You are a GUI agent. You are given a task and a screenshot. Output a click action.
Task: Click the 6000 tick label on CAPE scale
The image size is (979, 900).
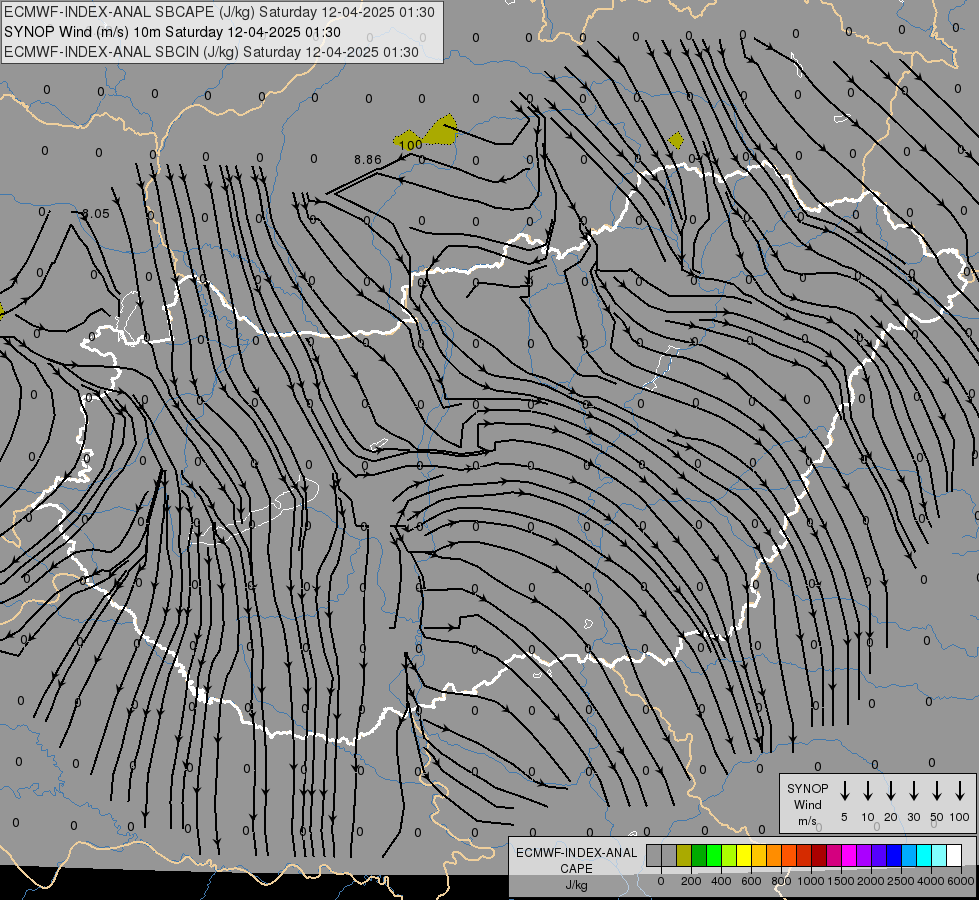(961, 881)
